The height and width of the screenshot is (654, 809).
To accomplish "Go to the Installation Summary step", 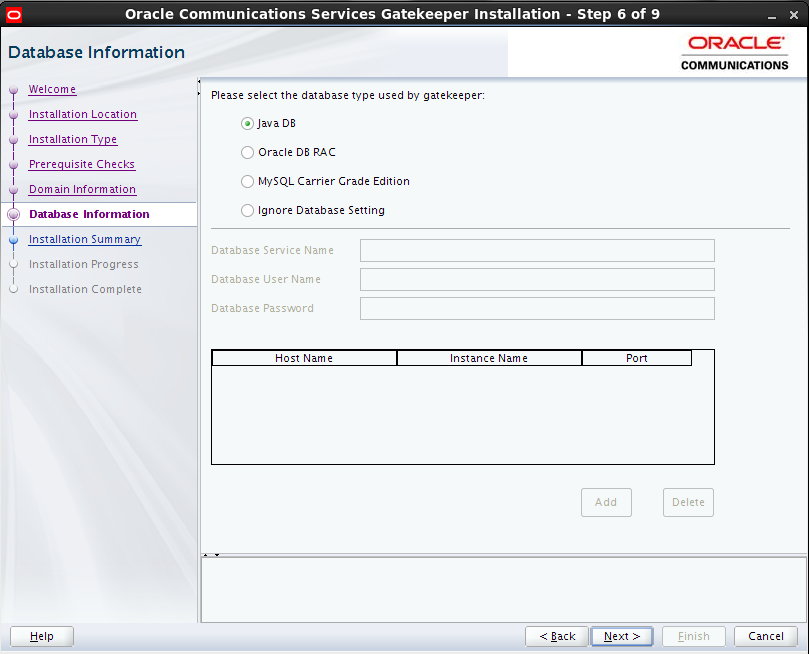I will click(x=85, y=239).
